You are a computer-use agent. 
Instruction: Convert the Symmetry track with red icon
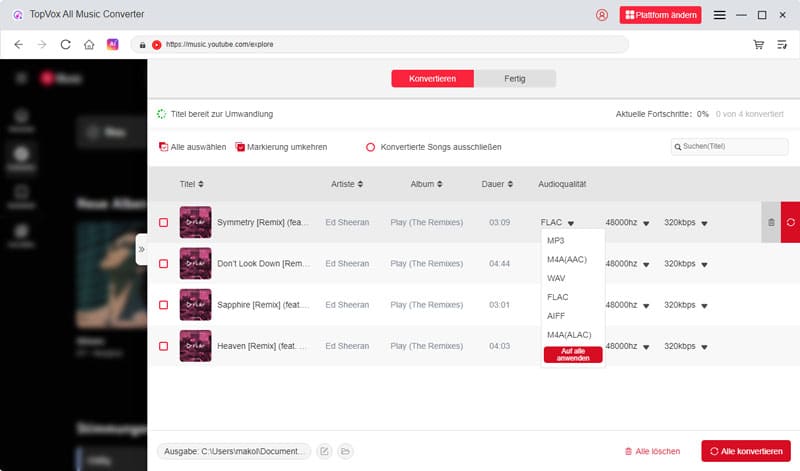click(790, 222)
